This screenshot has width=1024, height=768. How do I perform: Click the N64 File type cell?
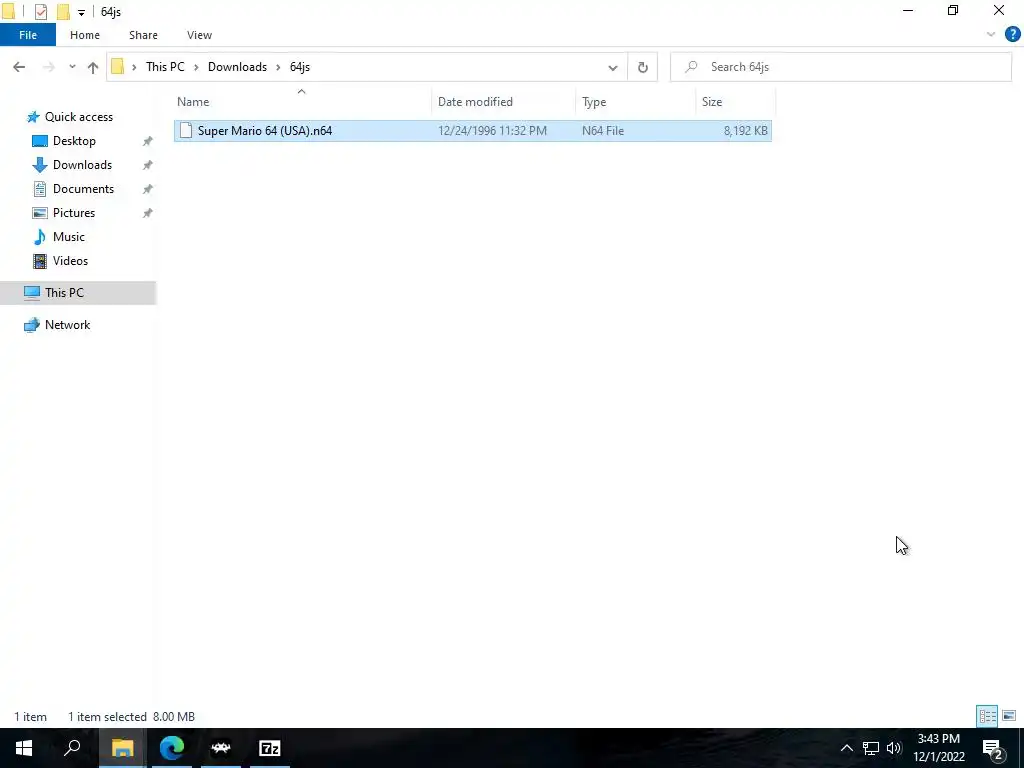pos(603,131)
